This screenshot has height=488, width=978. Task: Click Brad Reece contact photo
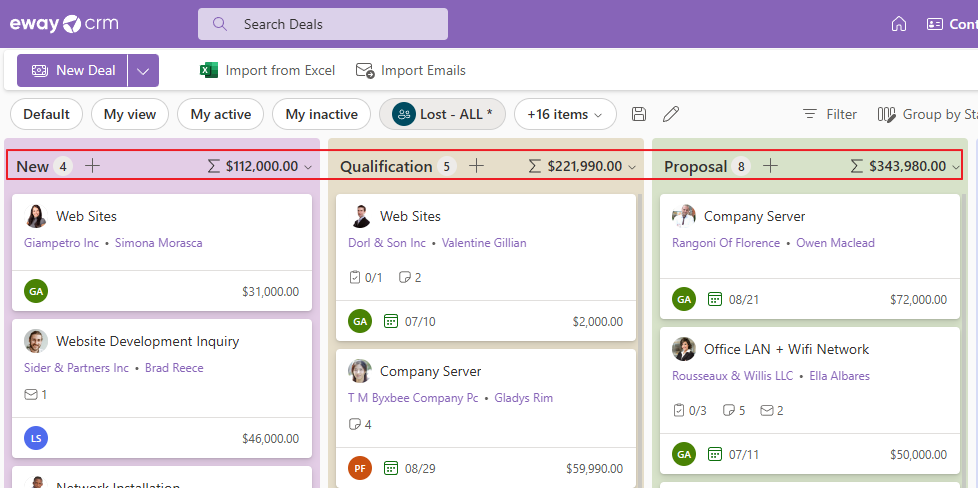(x=36, y=341)
